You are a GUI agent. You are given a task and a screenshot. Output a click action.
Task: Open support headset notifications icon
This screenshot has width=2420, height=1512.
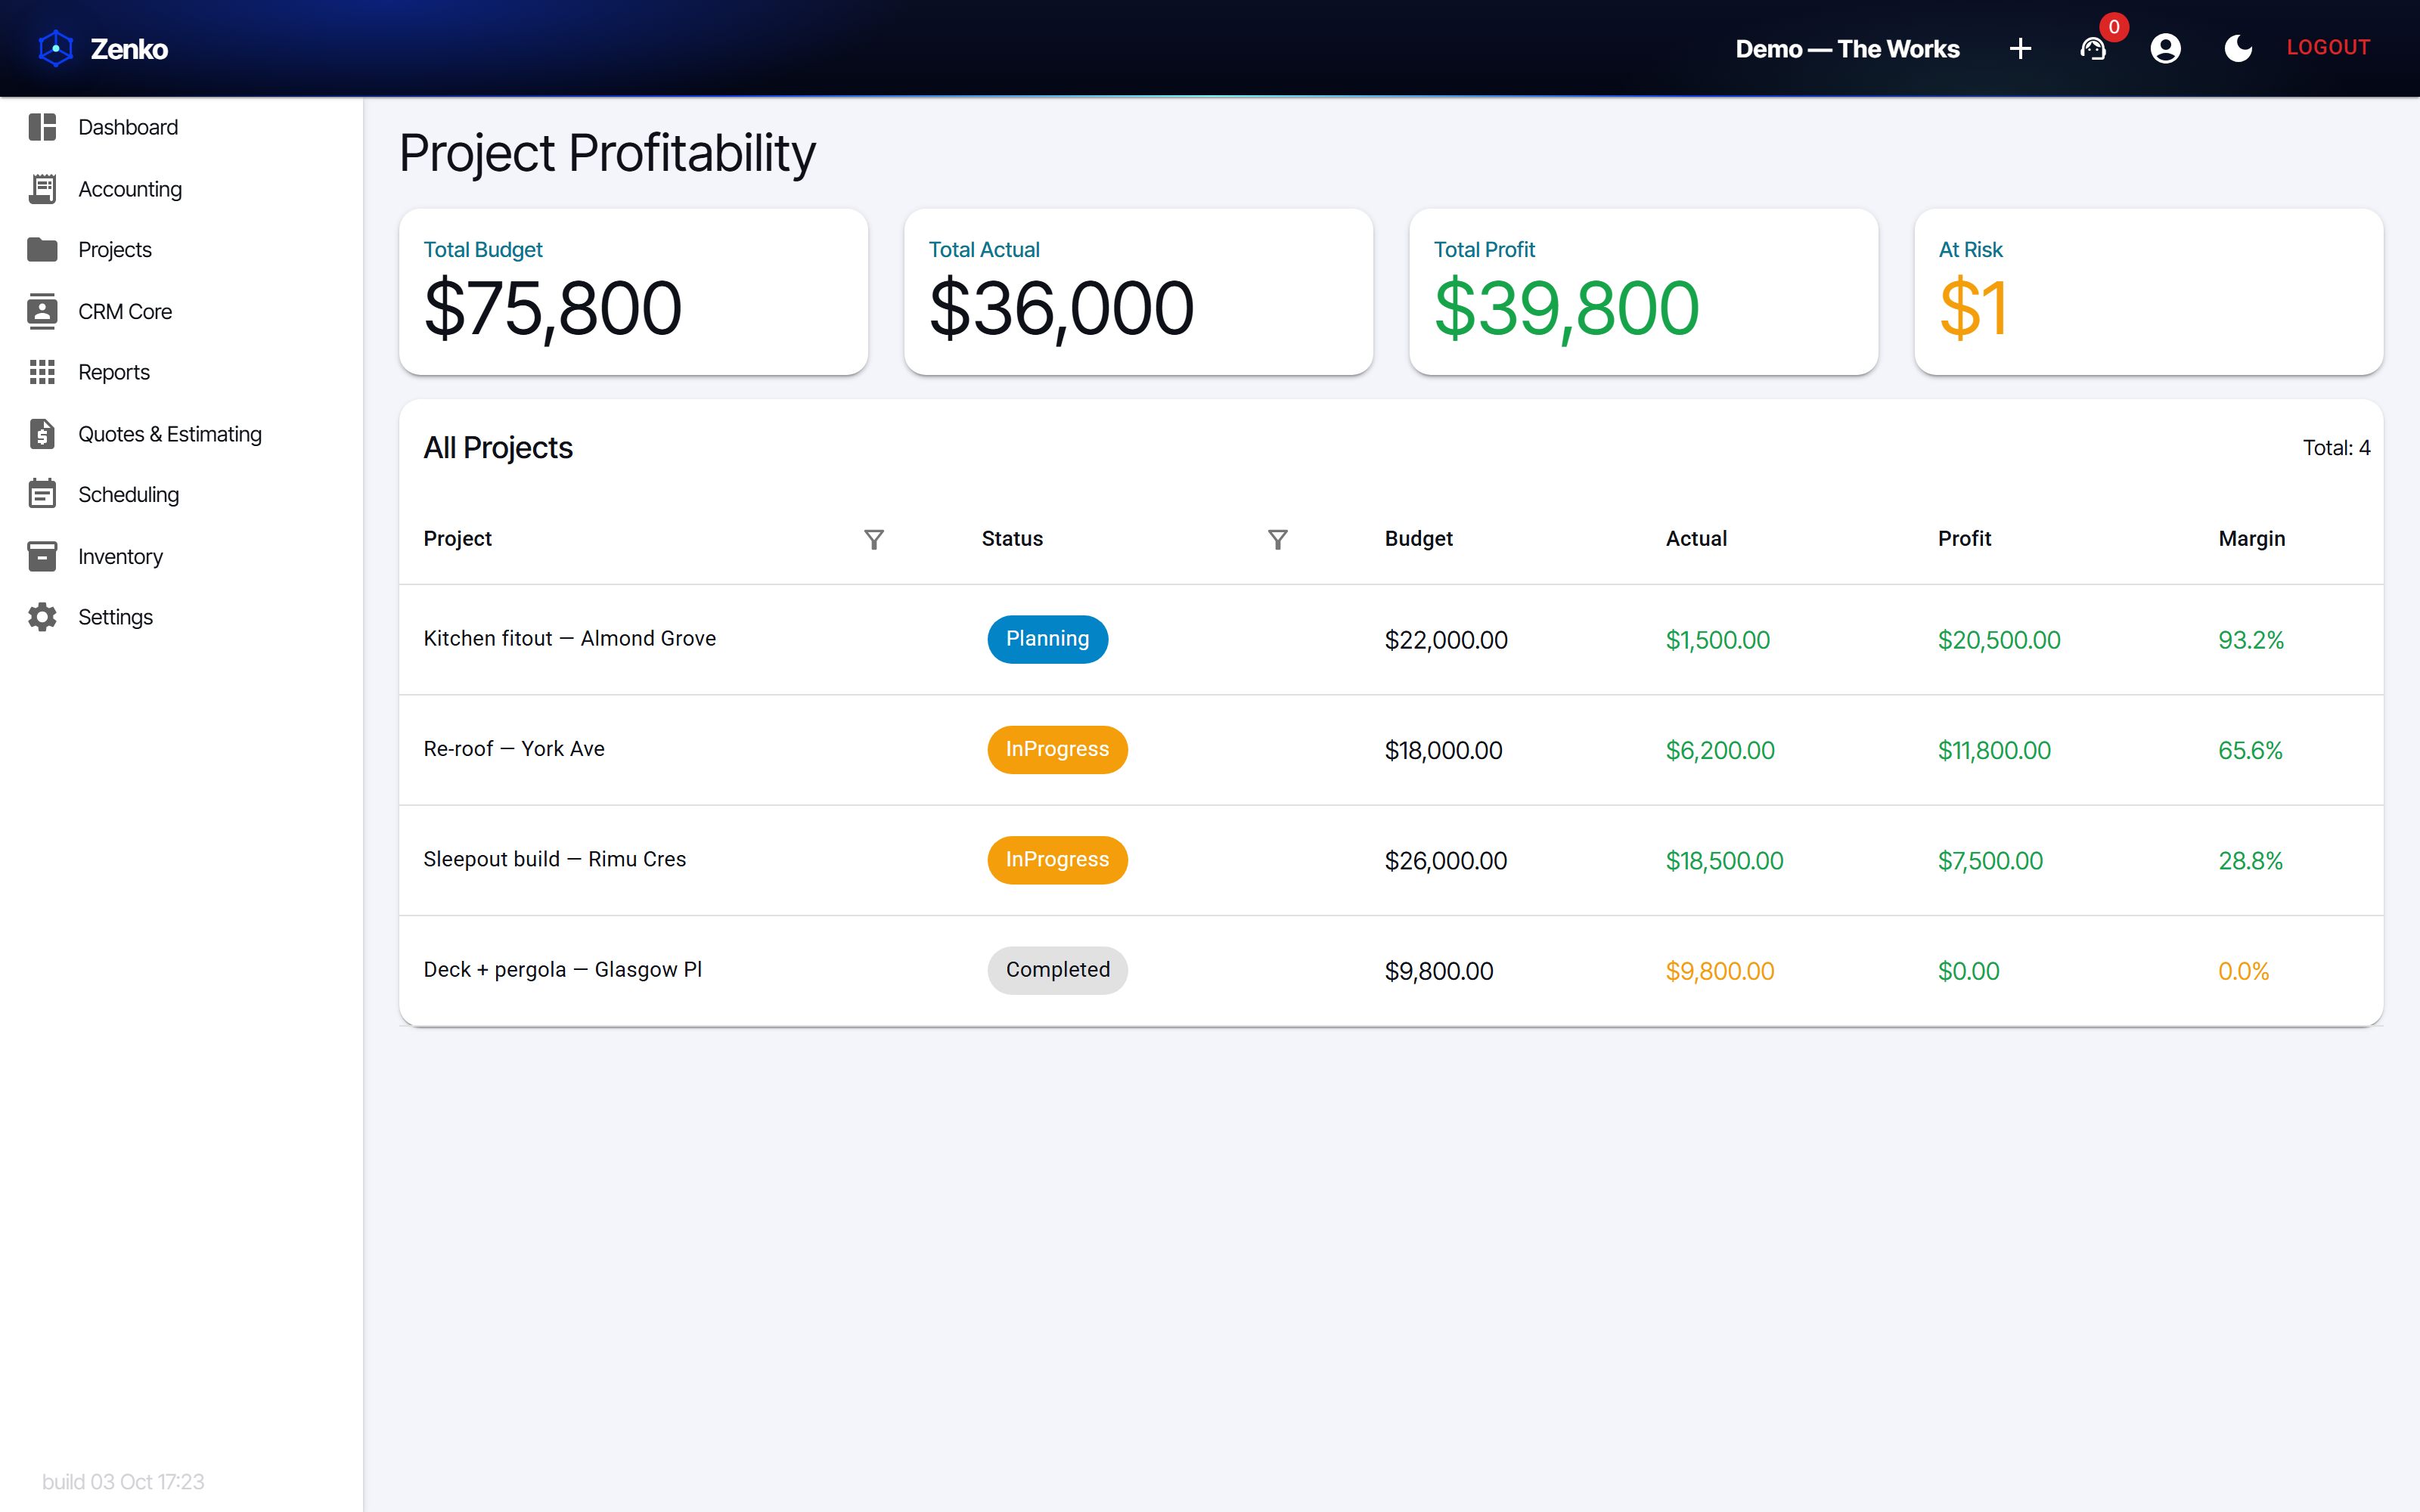2093,48
